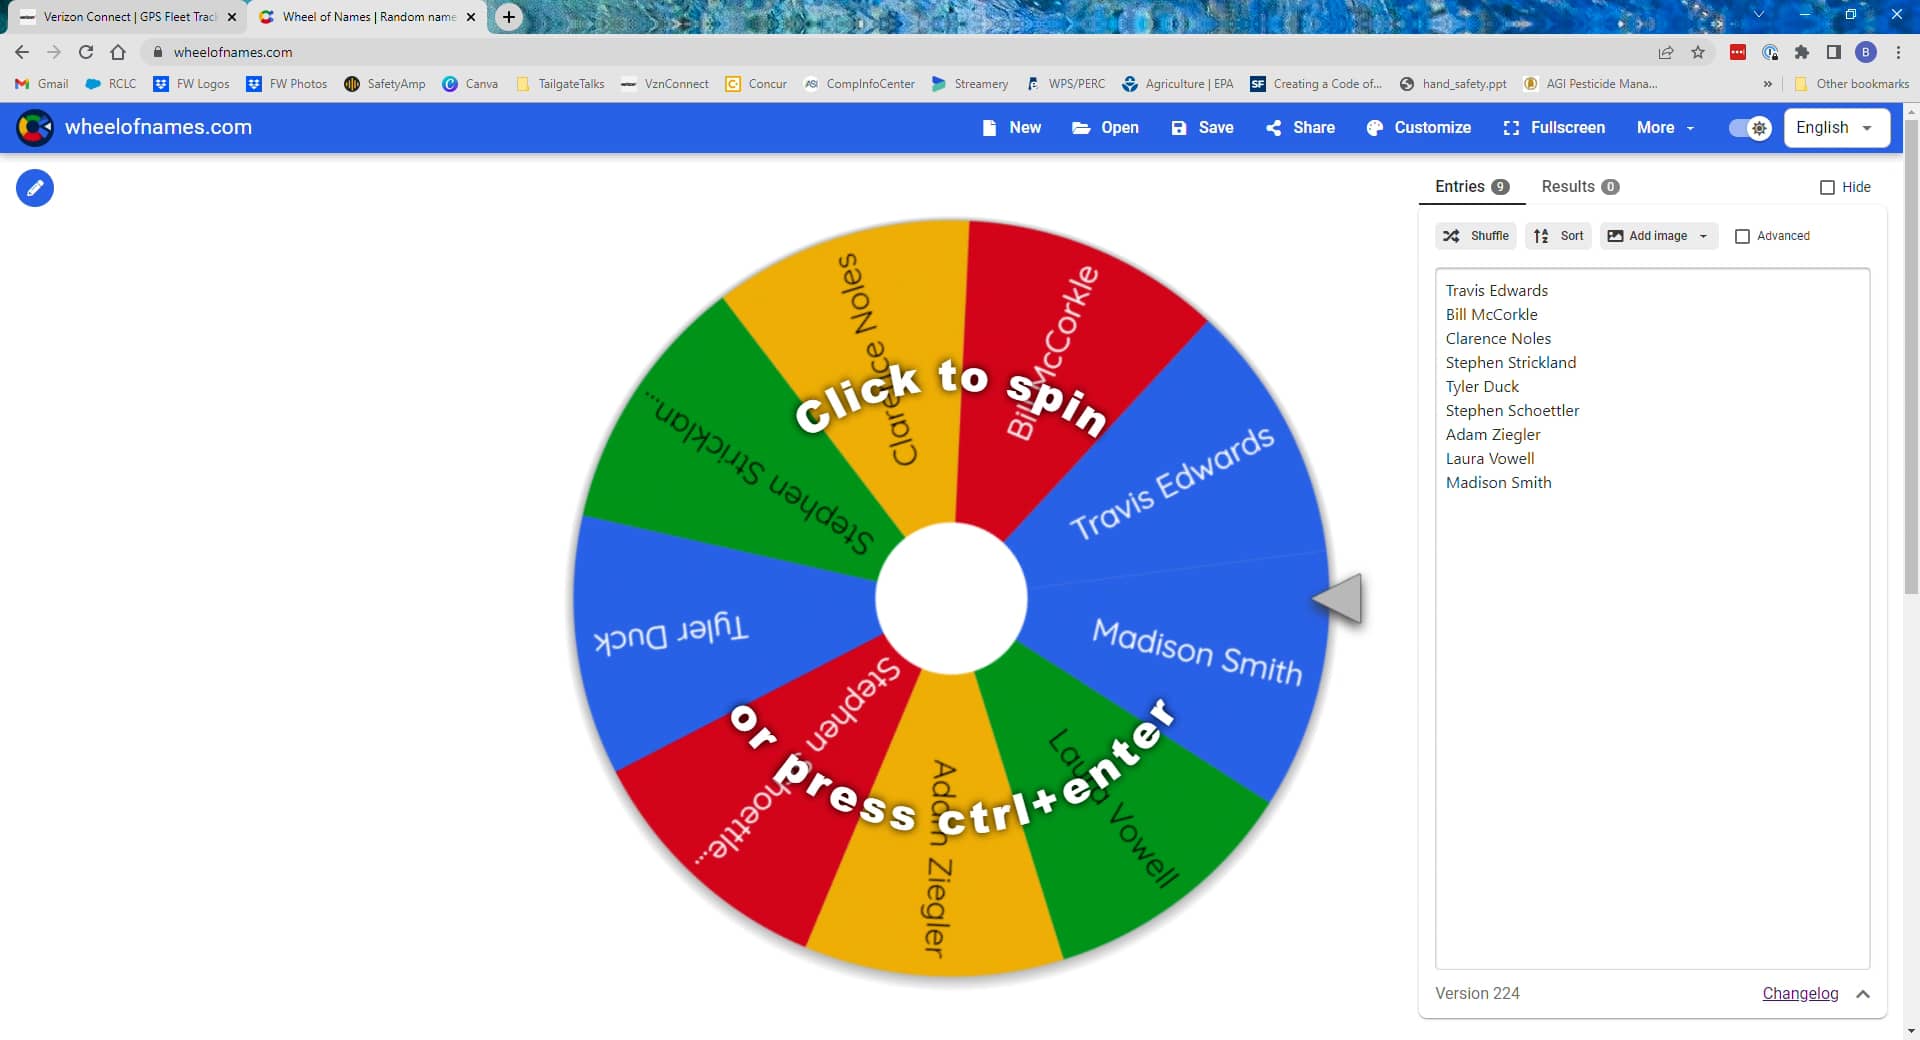Open the English language dropdown
Viewport: 1920px width, 1040px height.
click(1837, 127)
